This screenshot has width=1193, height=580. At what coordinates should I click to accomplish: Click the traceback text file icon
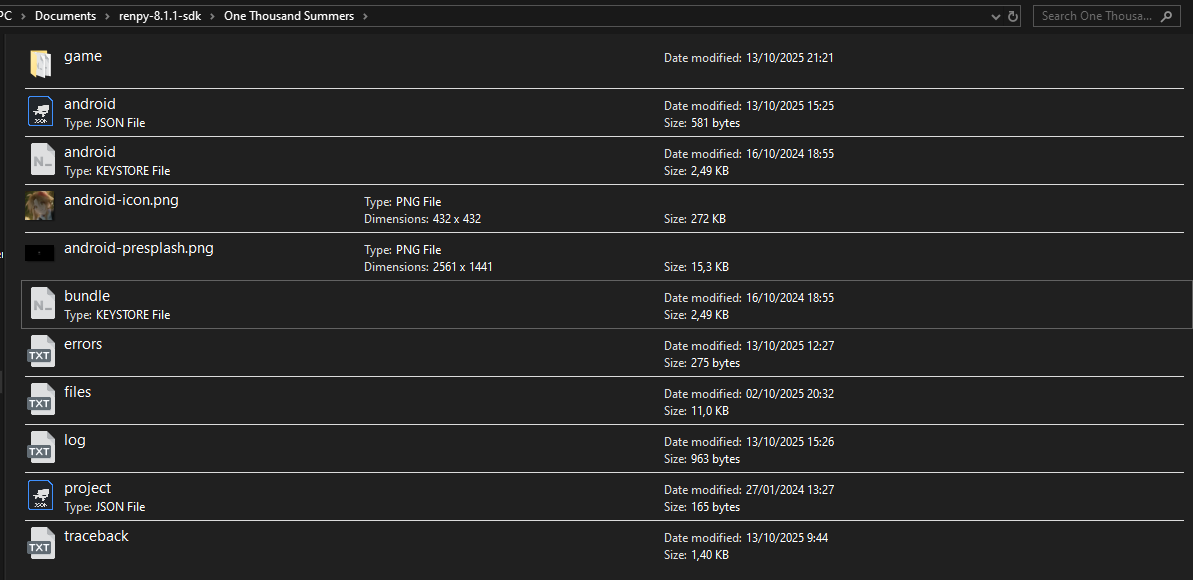point(40,543)
